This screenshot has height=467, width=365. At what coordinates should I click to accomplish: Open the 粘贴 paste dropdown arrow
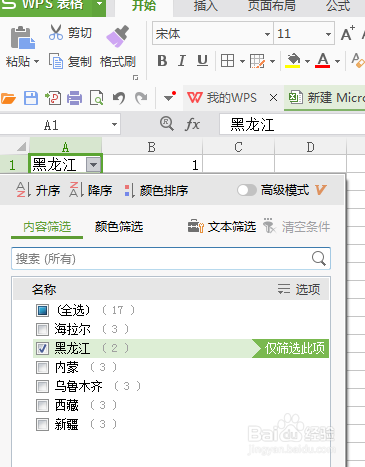[x=36, y=62]
